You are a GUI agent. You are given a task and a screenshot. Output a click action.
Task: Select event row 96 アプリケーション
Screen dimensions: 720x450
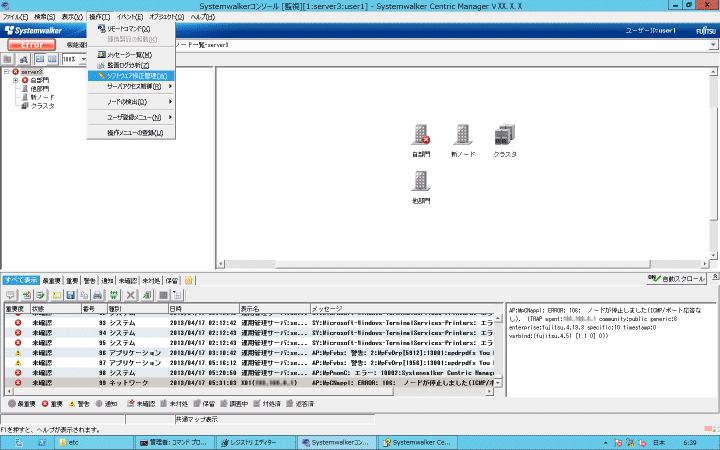(x=249, y=353)
